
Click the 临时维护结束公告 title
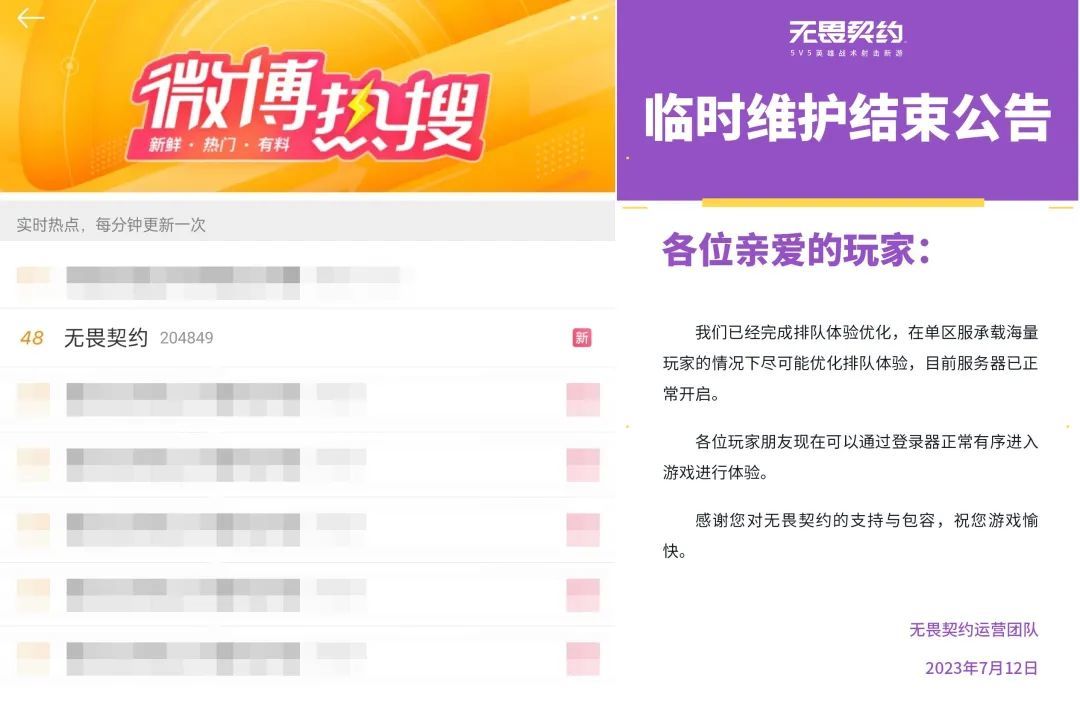847,119
